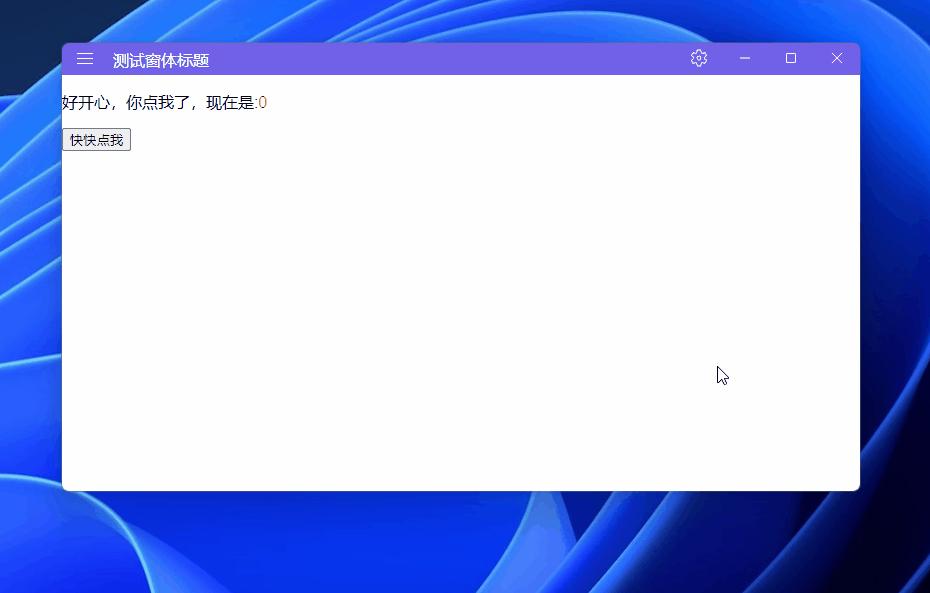Open the settings gear in the title bar
The width and height of the screenshot is (930, 593).
click(x=697, y=58)
